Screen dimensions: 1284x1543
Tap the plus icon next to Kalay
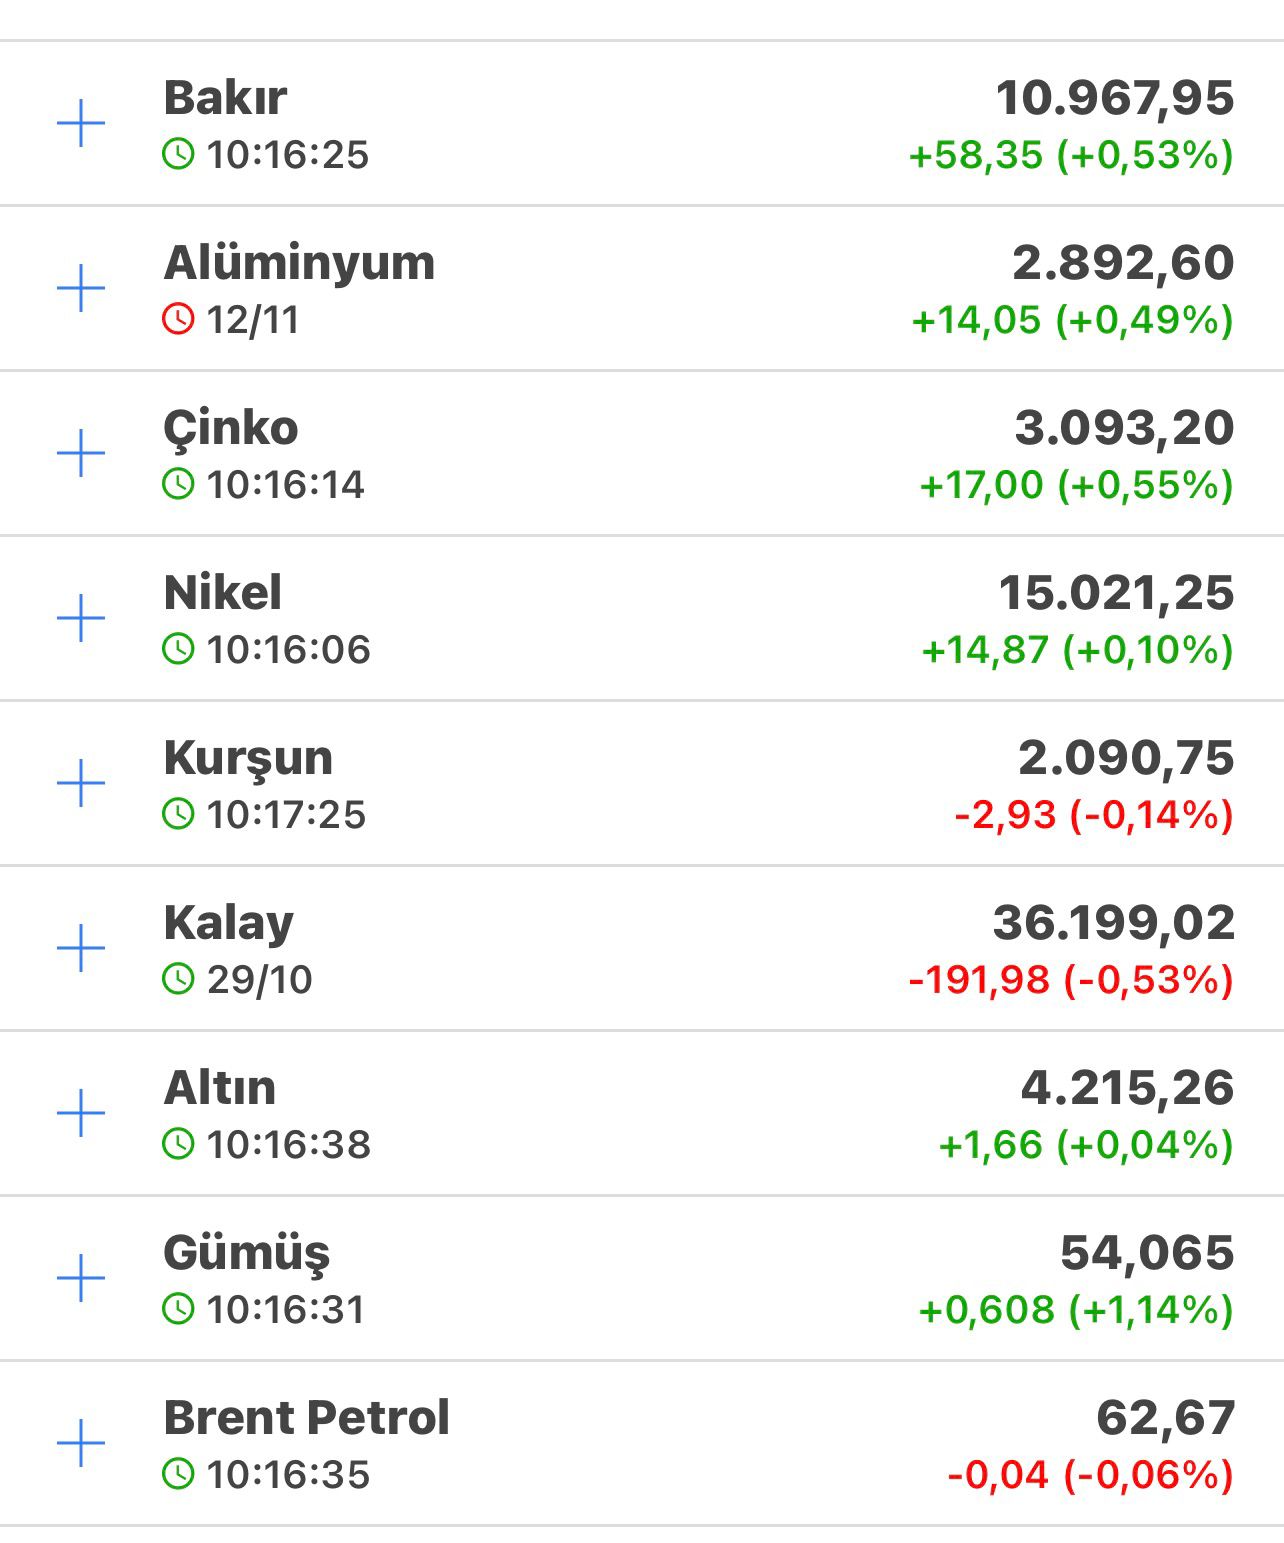(81, 948)
